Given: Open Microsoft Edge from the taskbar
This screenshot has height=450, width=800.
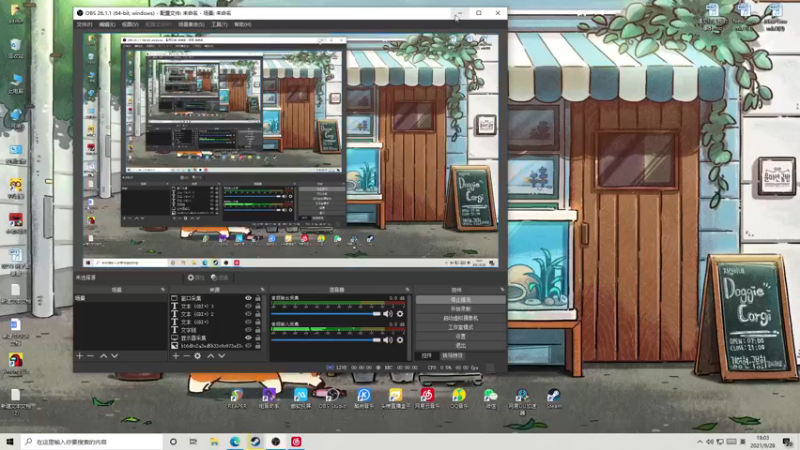Looking at the screenshot, I should [x=235, y=442].
